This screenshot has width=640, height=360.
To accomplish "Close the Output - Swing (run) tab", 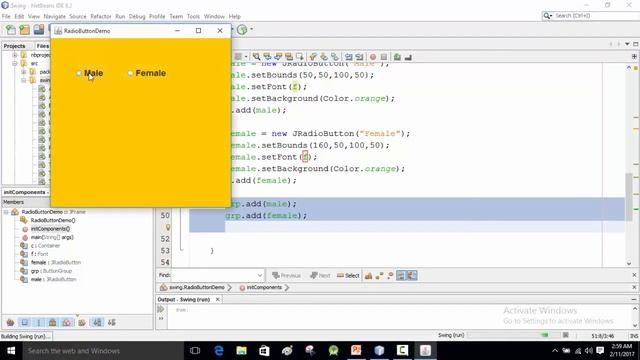I will [x=218, y=299].
